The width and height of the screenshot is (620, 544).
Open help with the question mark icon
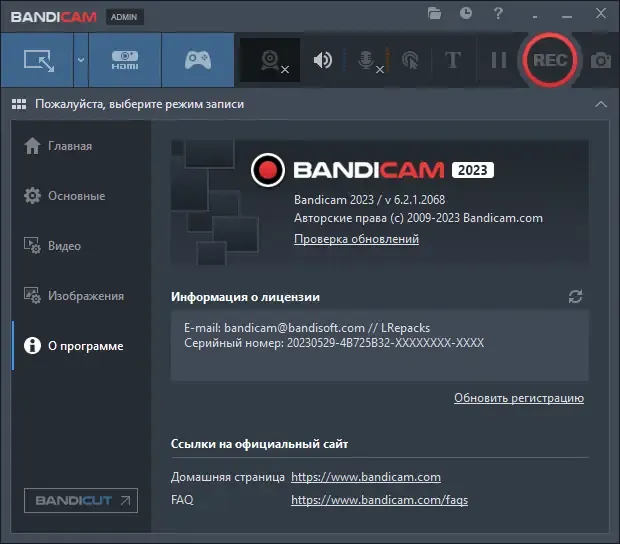point(498,13)
